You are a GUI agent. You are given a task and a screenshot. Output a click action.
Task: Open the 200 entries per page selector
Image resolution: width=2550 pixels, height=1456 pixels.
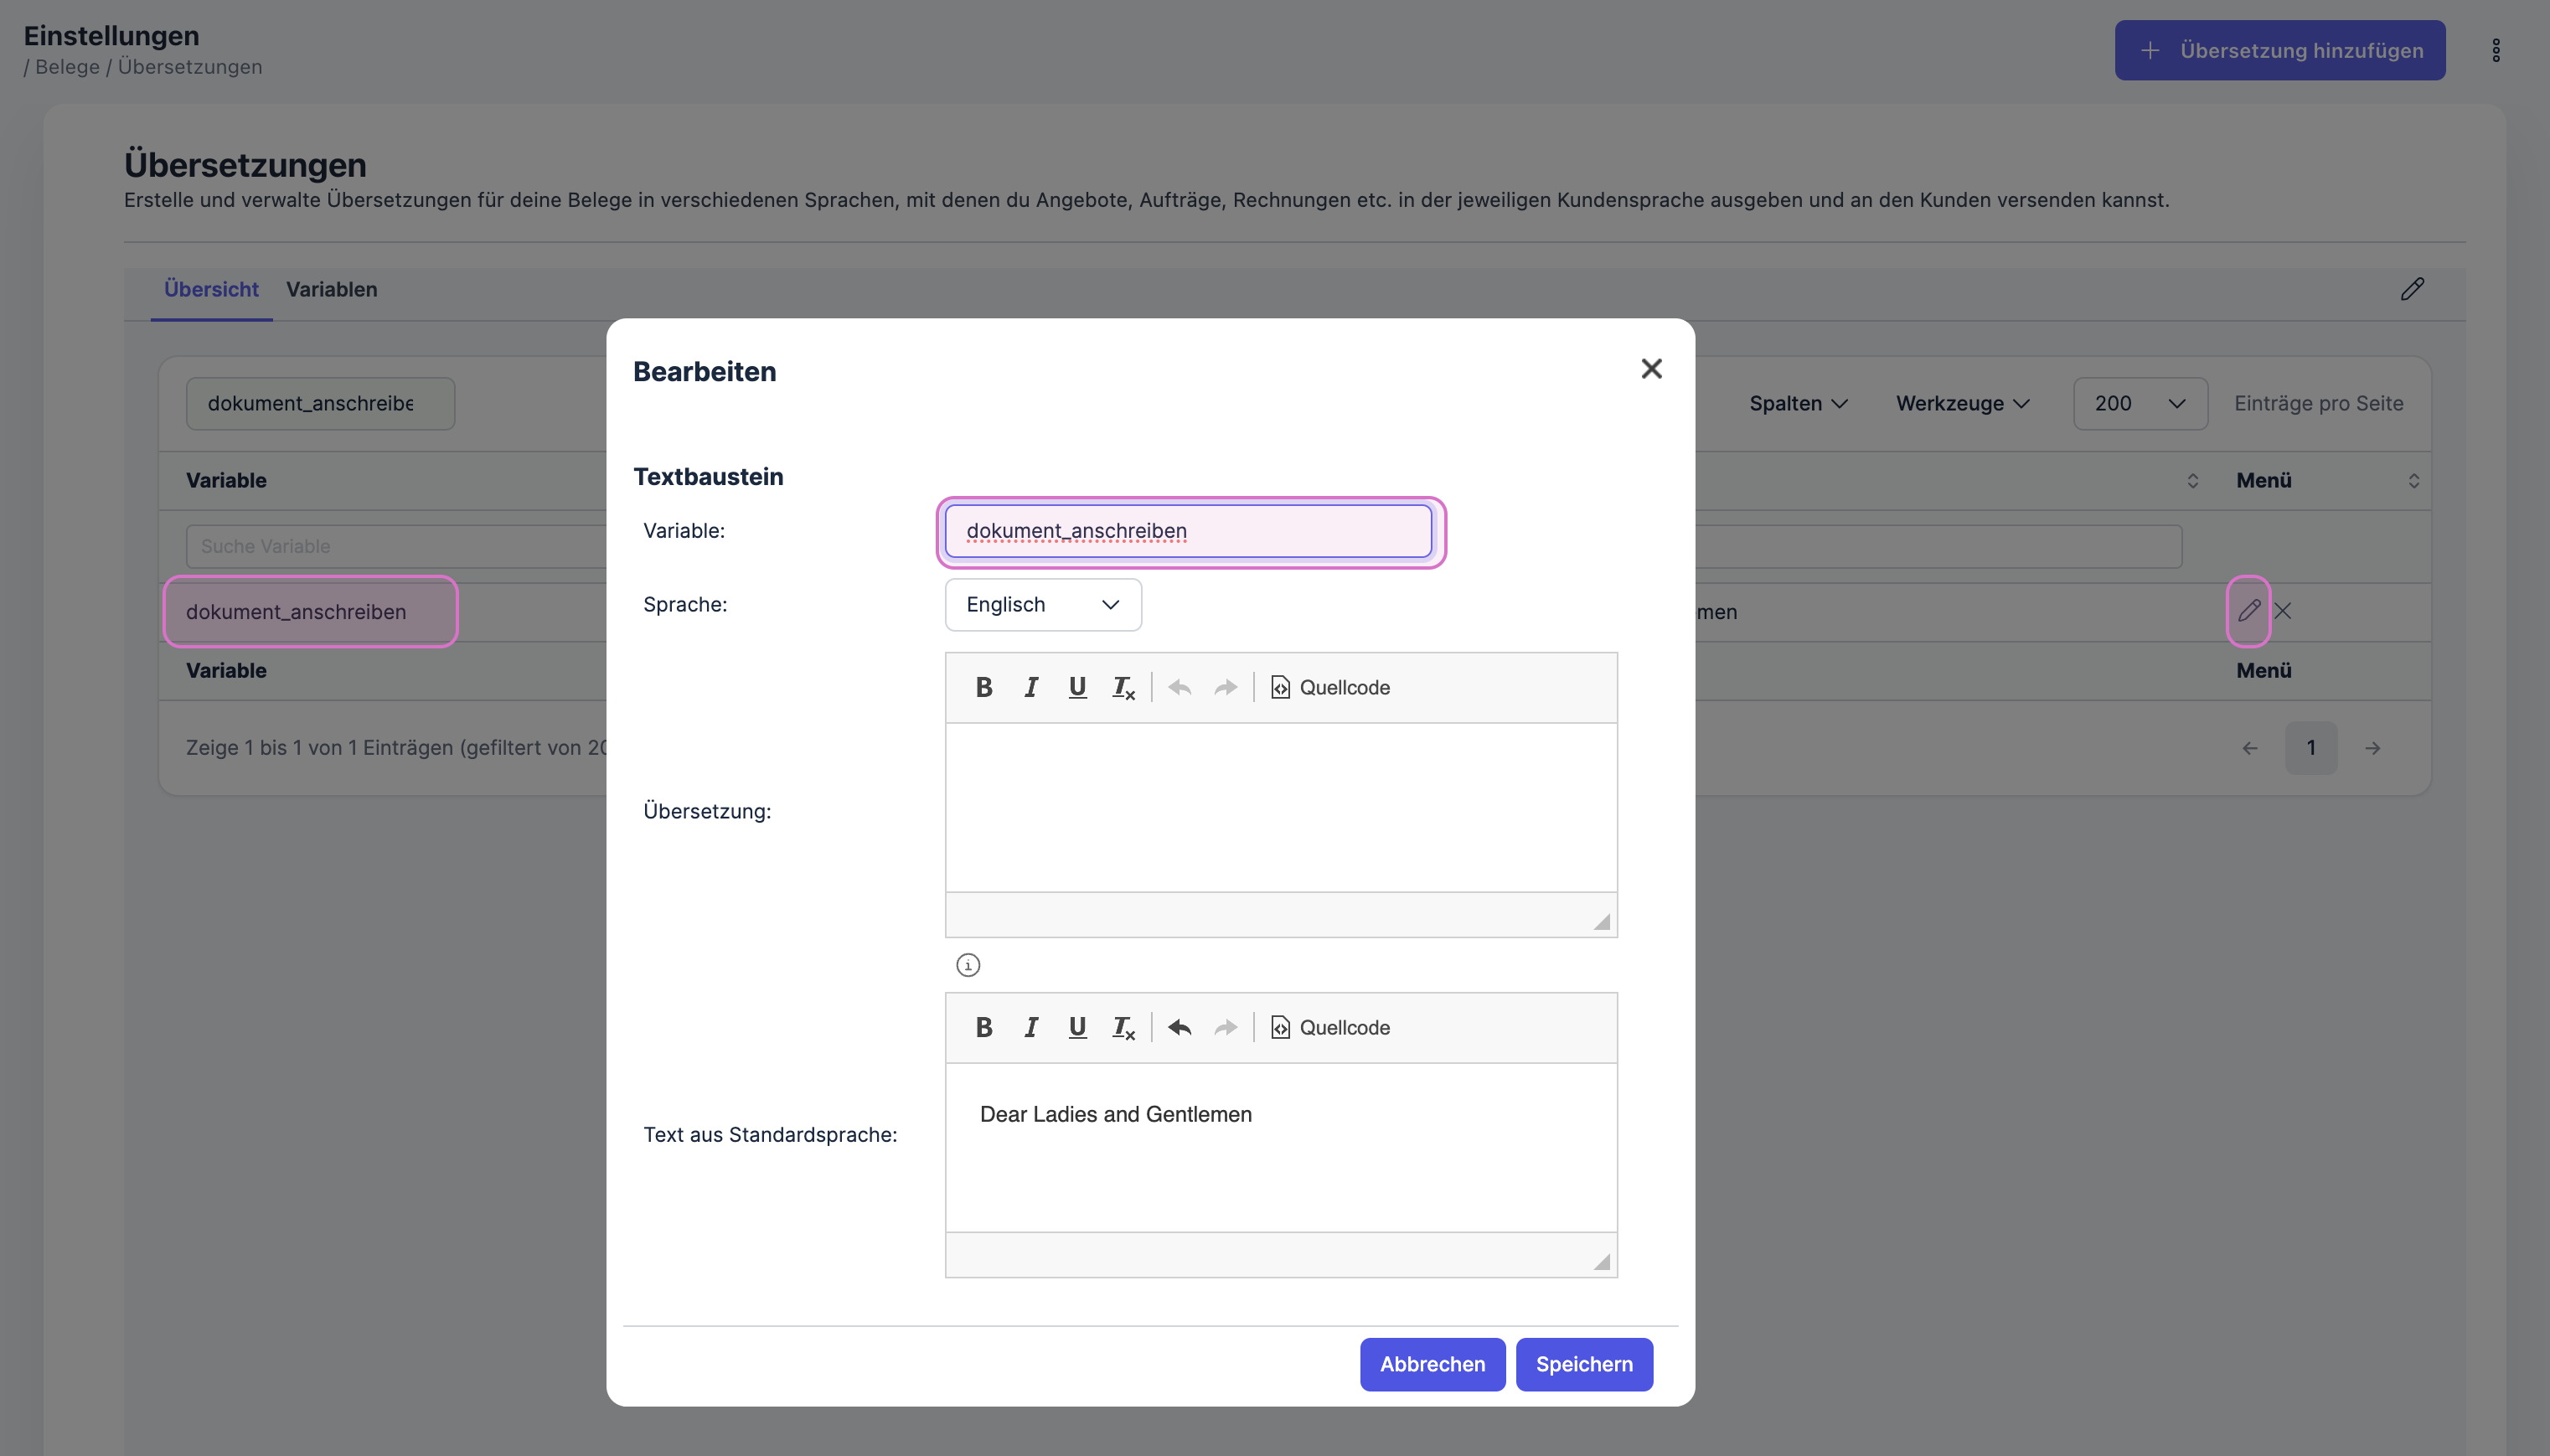tap(2139, 403)
